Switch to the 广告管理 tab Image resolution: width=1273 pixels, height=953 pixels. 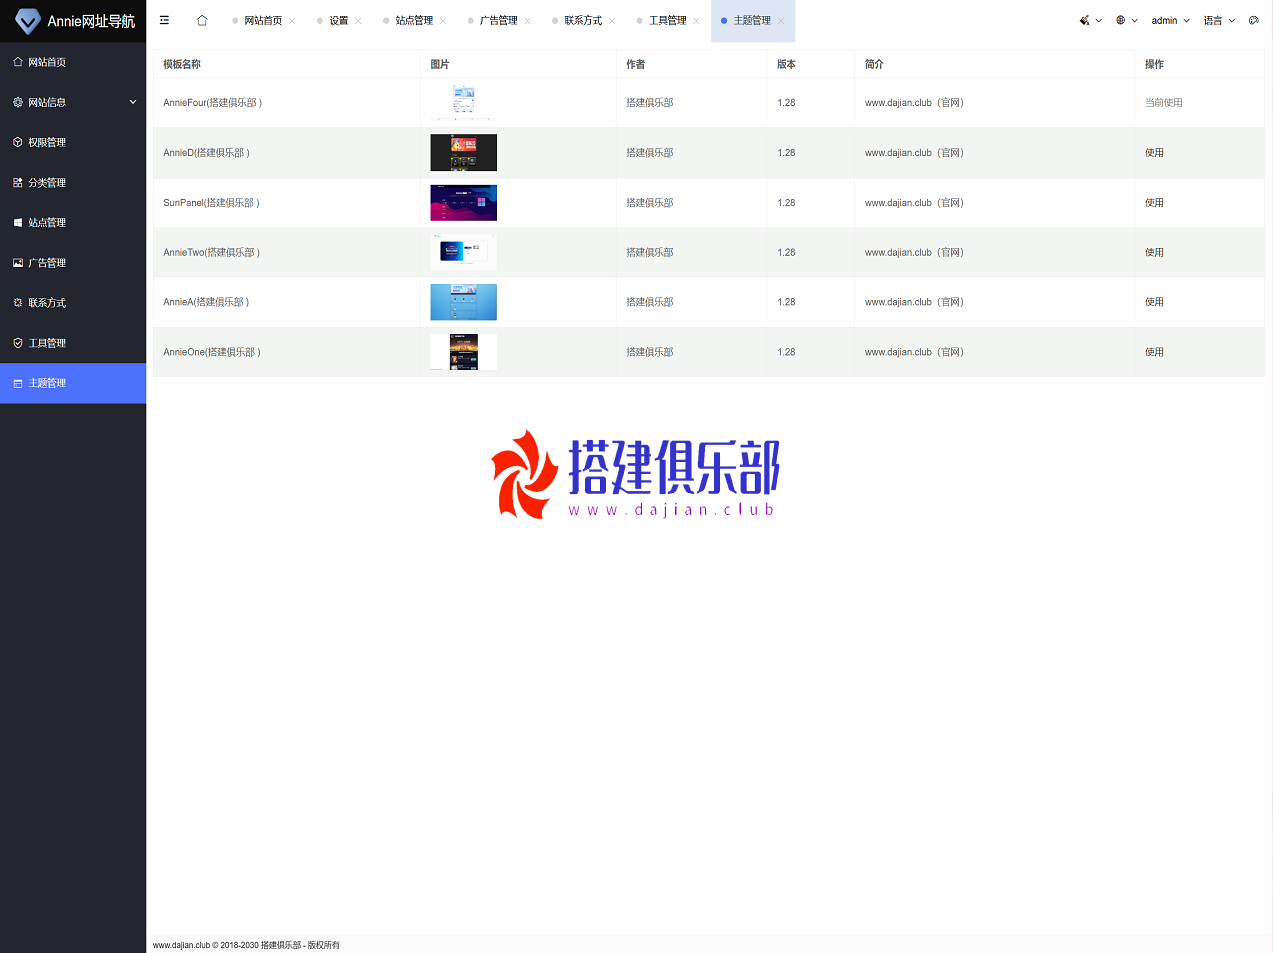(499, 20)
